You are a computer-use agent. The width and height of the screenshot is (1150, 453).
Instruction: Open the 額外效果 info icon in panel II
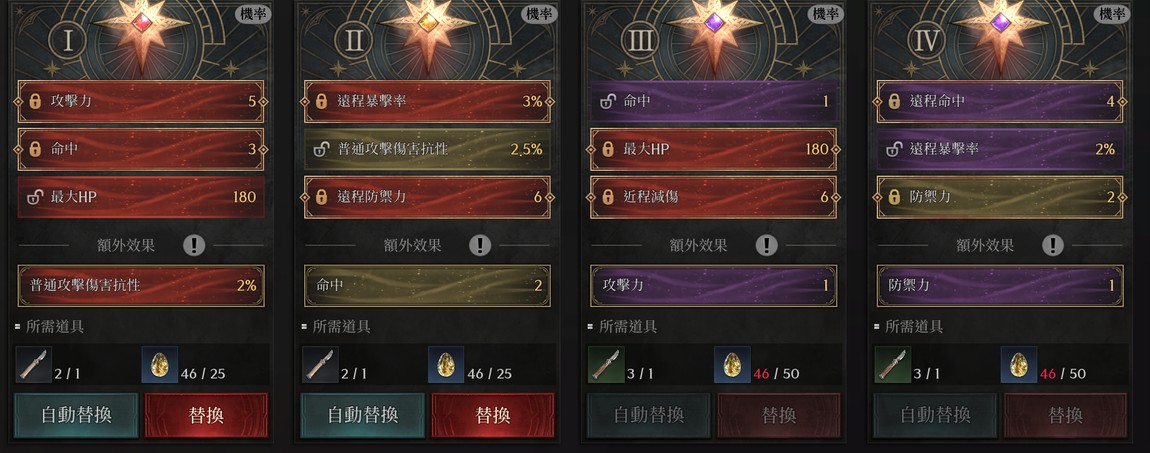tap(480, 245)
